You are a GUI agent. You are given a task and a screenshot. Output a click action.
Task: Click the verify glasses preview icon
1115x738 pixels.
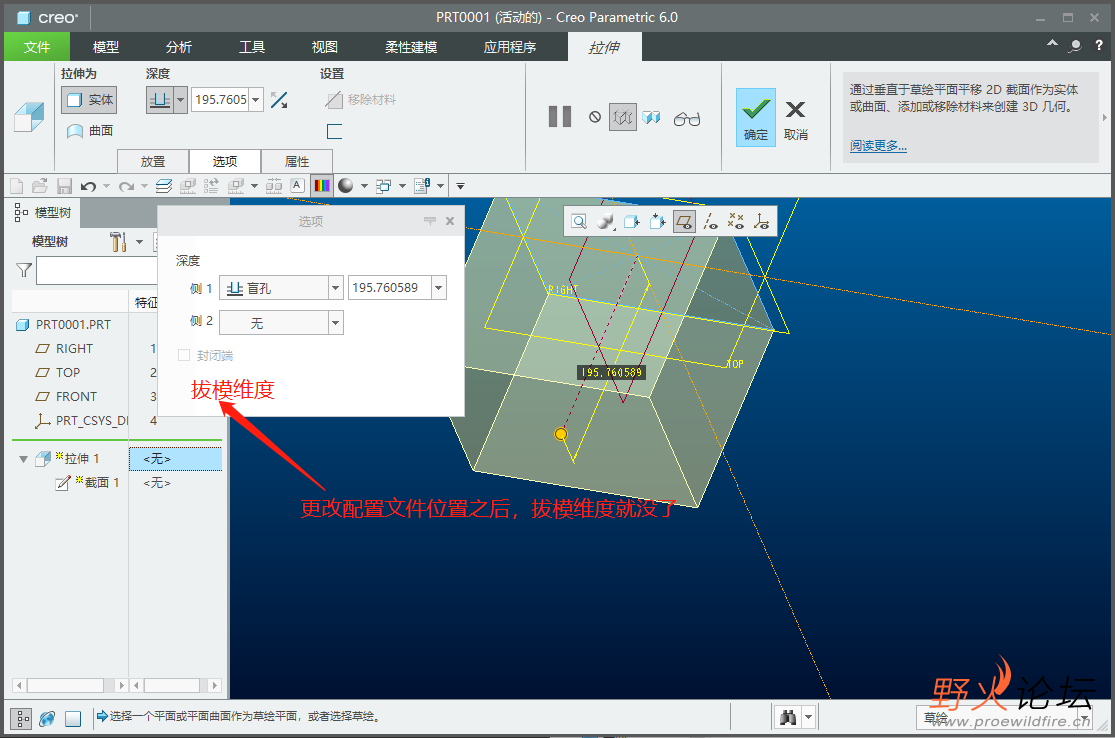click(687, 119)
